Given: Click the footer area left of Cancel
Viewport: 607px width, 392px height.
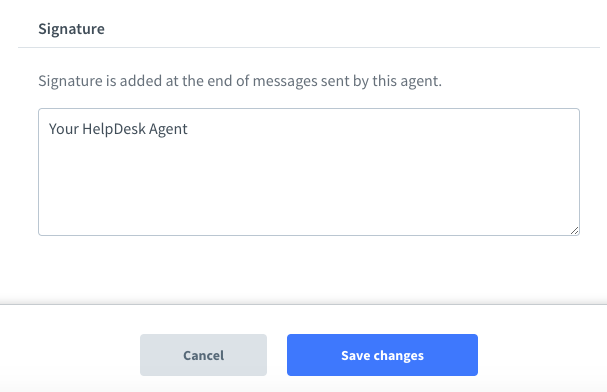Looking at the screenshot, I should click(x=70, y=355).
